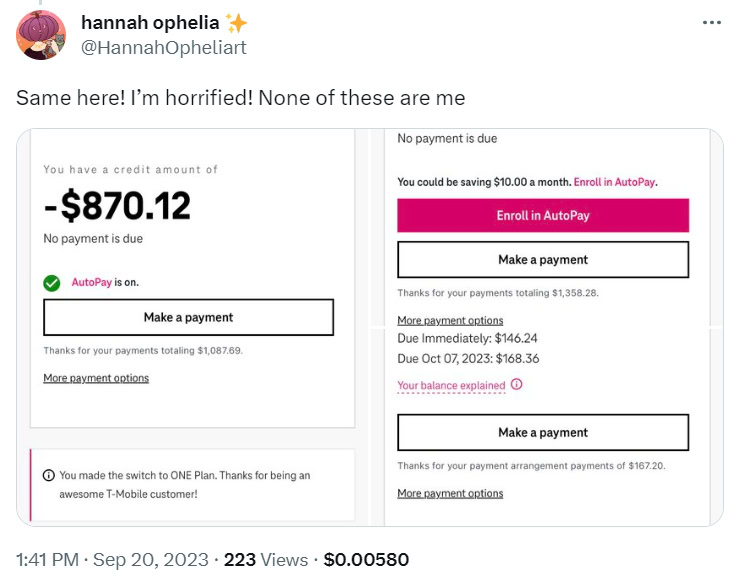The height and width of the screenshot is (586, 738).
Task: Open the Your balance explained link
Action: click(x=451, y=386)
